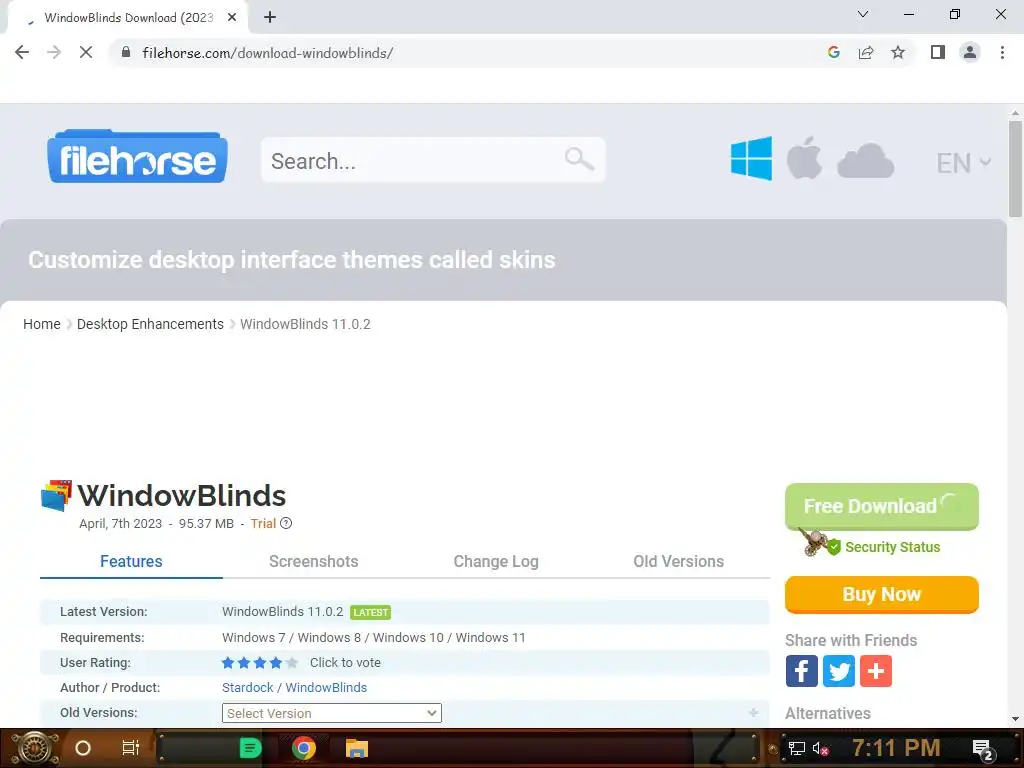Screen dimensions: 1024x768
Task: Open Task View in taskbar
Action: pyautogui.click(x=131, y=748)
